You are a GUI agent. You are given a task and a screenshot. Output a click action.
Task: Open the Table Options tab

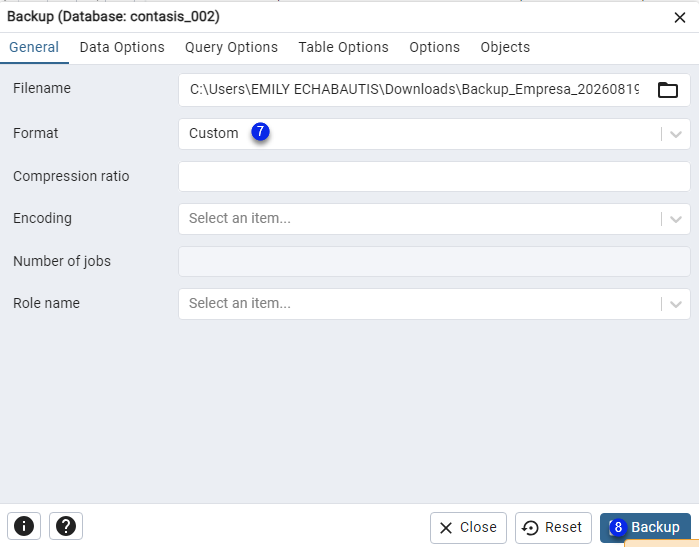343,47
